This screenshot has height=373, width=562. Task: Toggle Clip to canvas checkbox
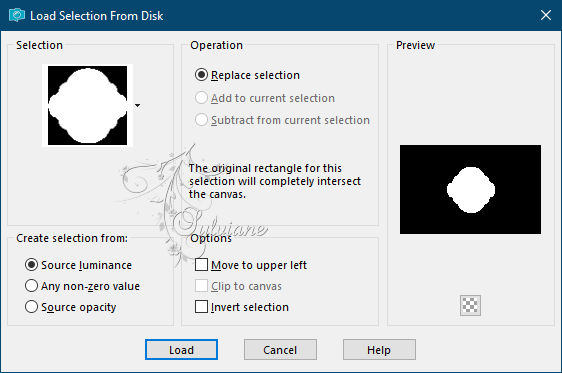click(238, 286)
